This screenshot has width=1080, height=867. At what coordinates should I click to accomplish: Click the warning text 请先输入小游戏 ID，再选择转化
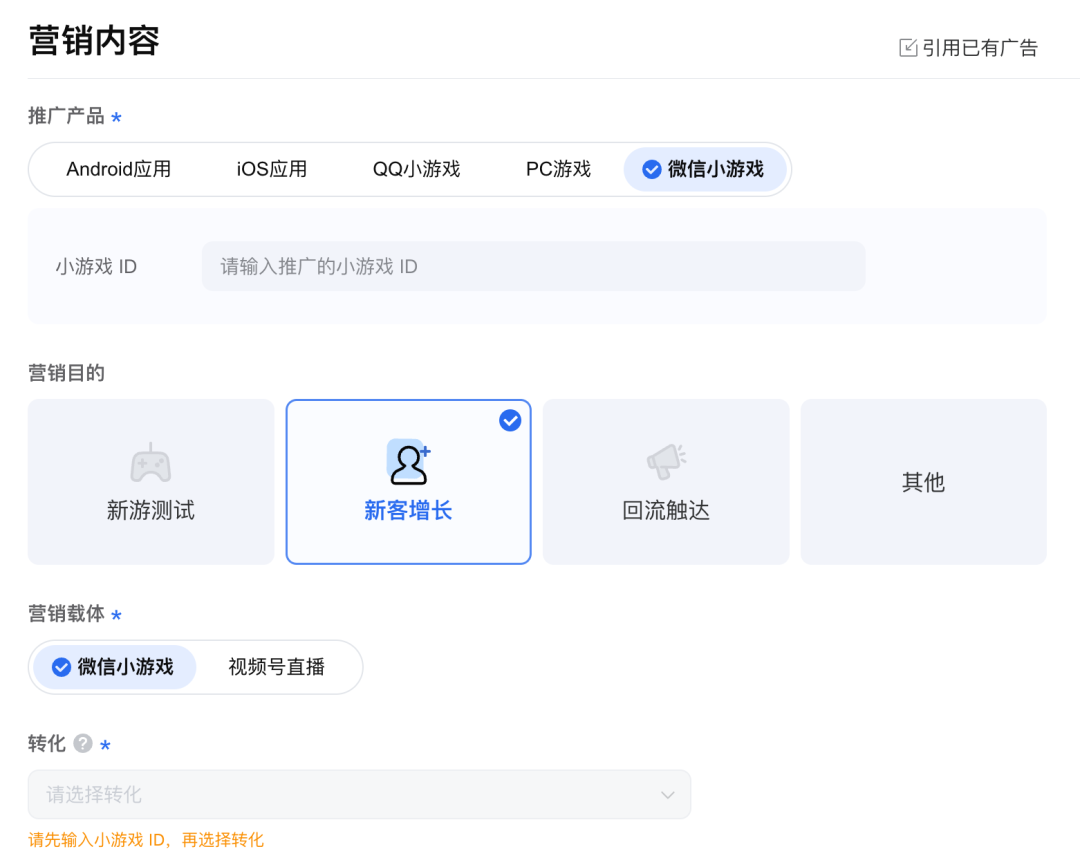coord(146,840)
